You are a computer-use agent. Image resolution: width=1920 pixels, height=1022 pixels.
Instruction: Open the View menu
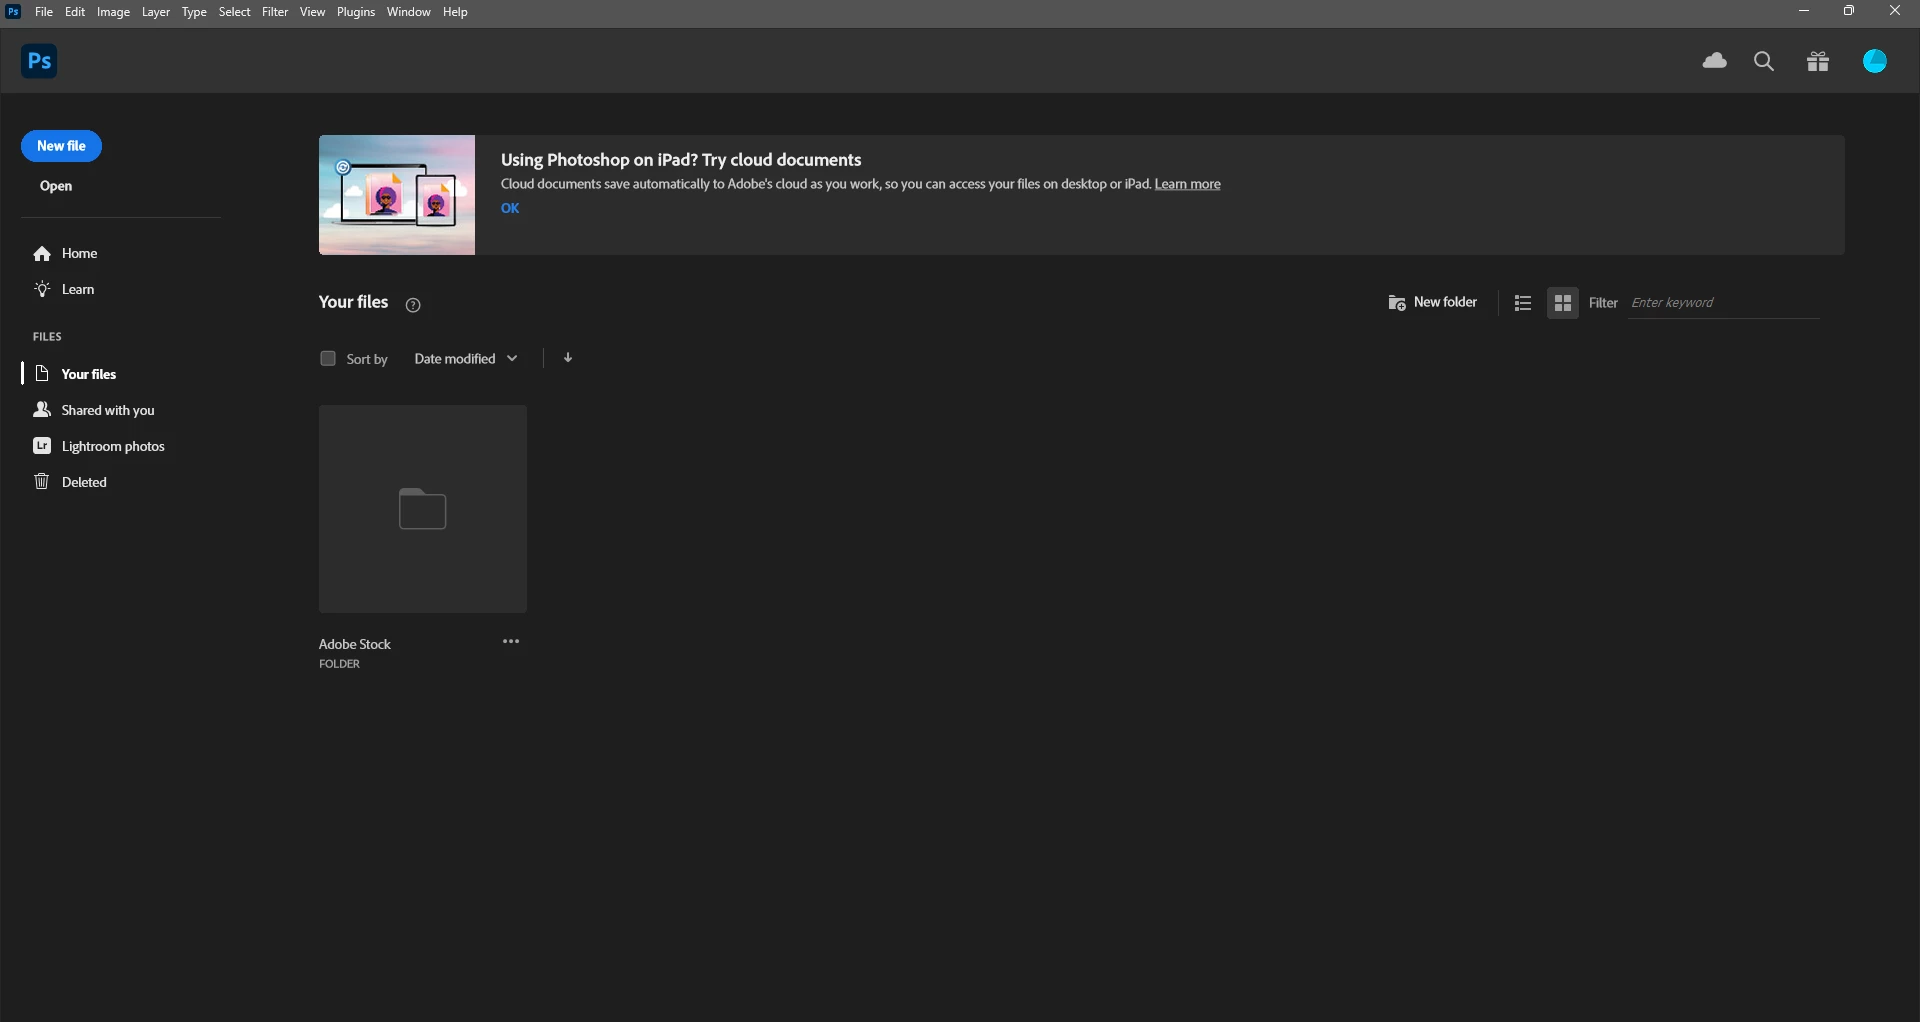(x=312, y=12)
